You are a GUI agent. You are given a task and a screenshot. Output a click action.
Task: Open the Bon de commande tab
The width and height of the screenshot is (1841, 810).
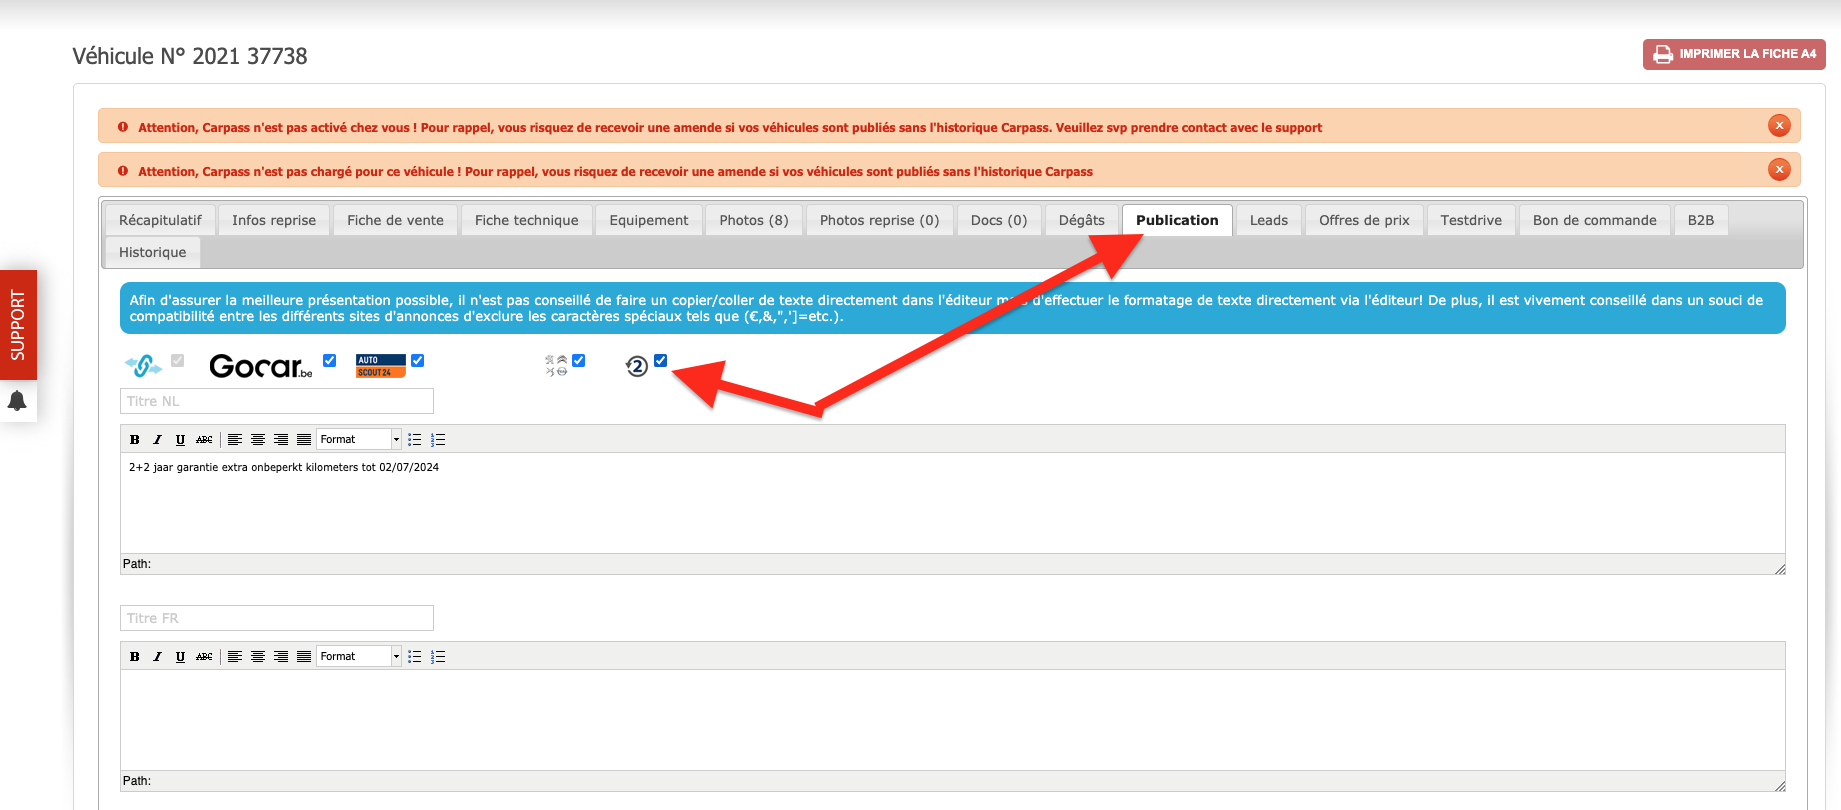tap(1595, 220)
